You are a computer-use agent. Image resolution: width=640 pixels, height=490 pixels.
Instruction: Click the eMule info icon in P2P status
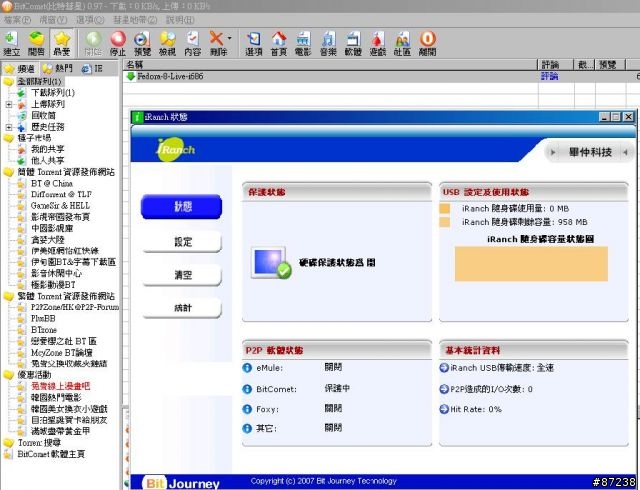pos(247,368)
